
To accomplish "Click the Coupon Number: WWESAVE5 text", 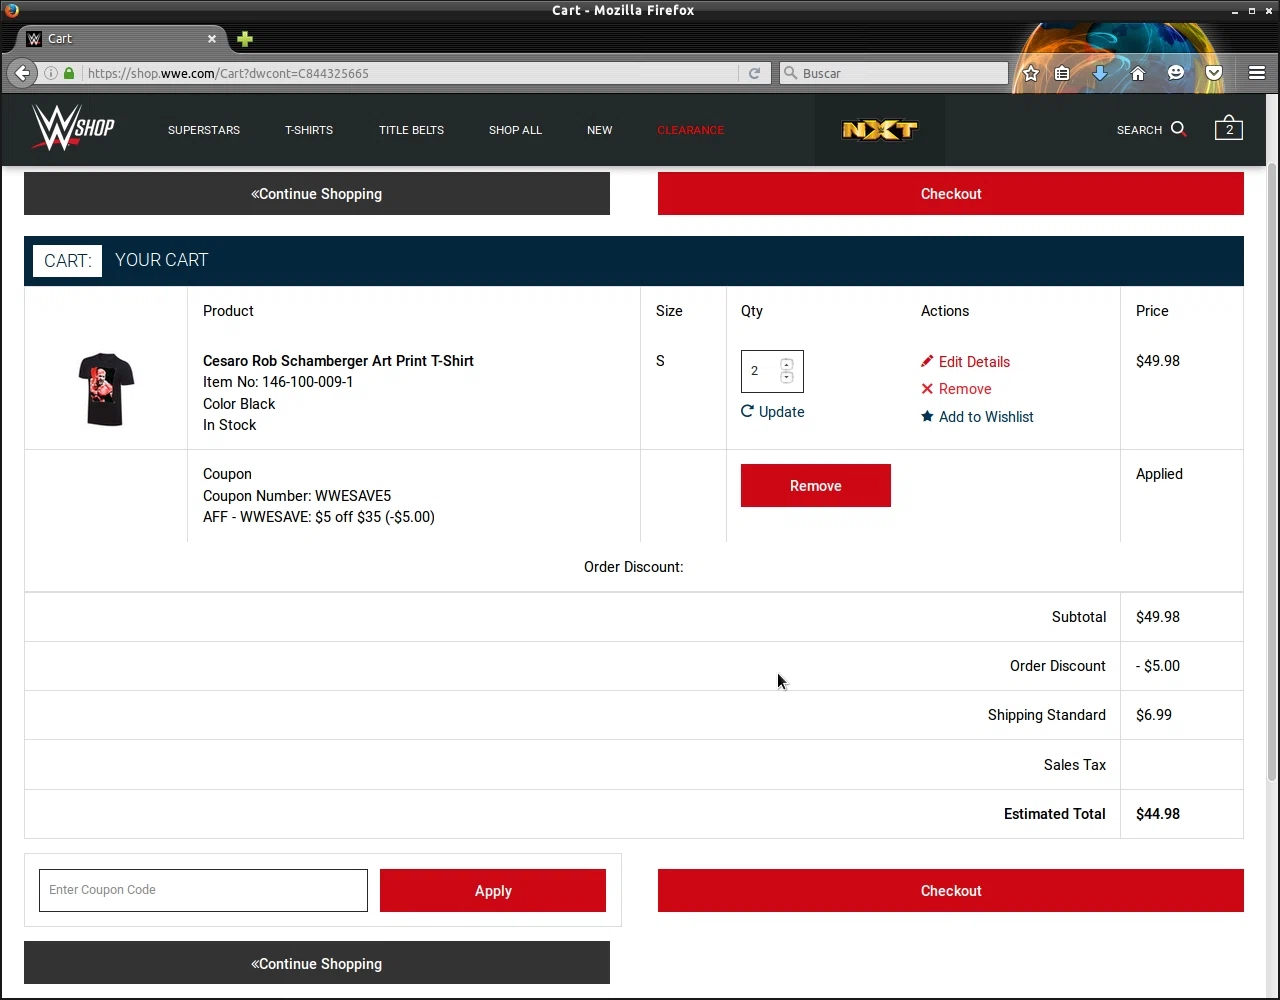I will pyautogui.click(x=297, y=496).
